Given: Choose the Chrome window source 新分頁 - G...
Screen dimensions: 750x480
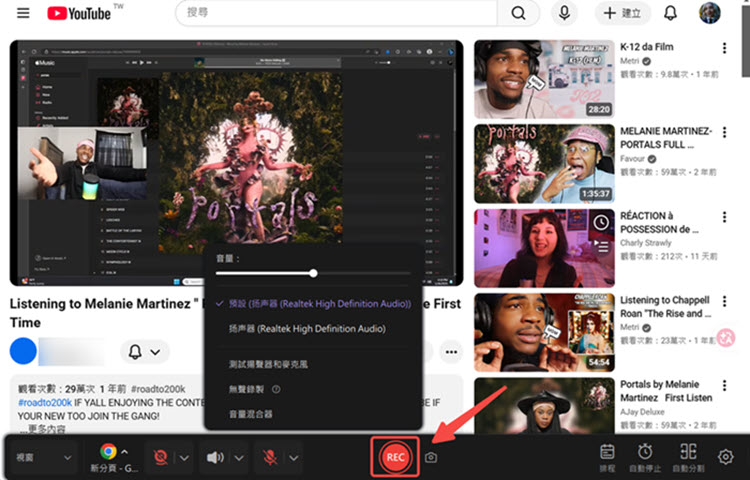Looking at the screenshot, I should 114,458.
